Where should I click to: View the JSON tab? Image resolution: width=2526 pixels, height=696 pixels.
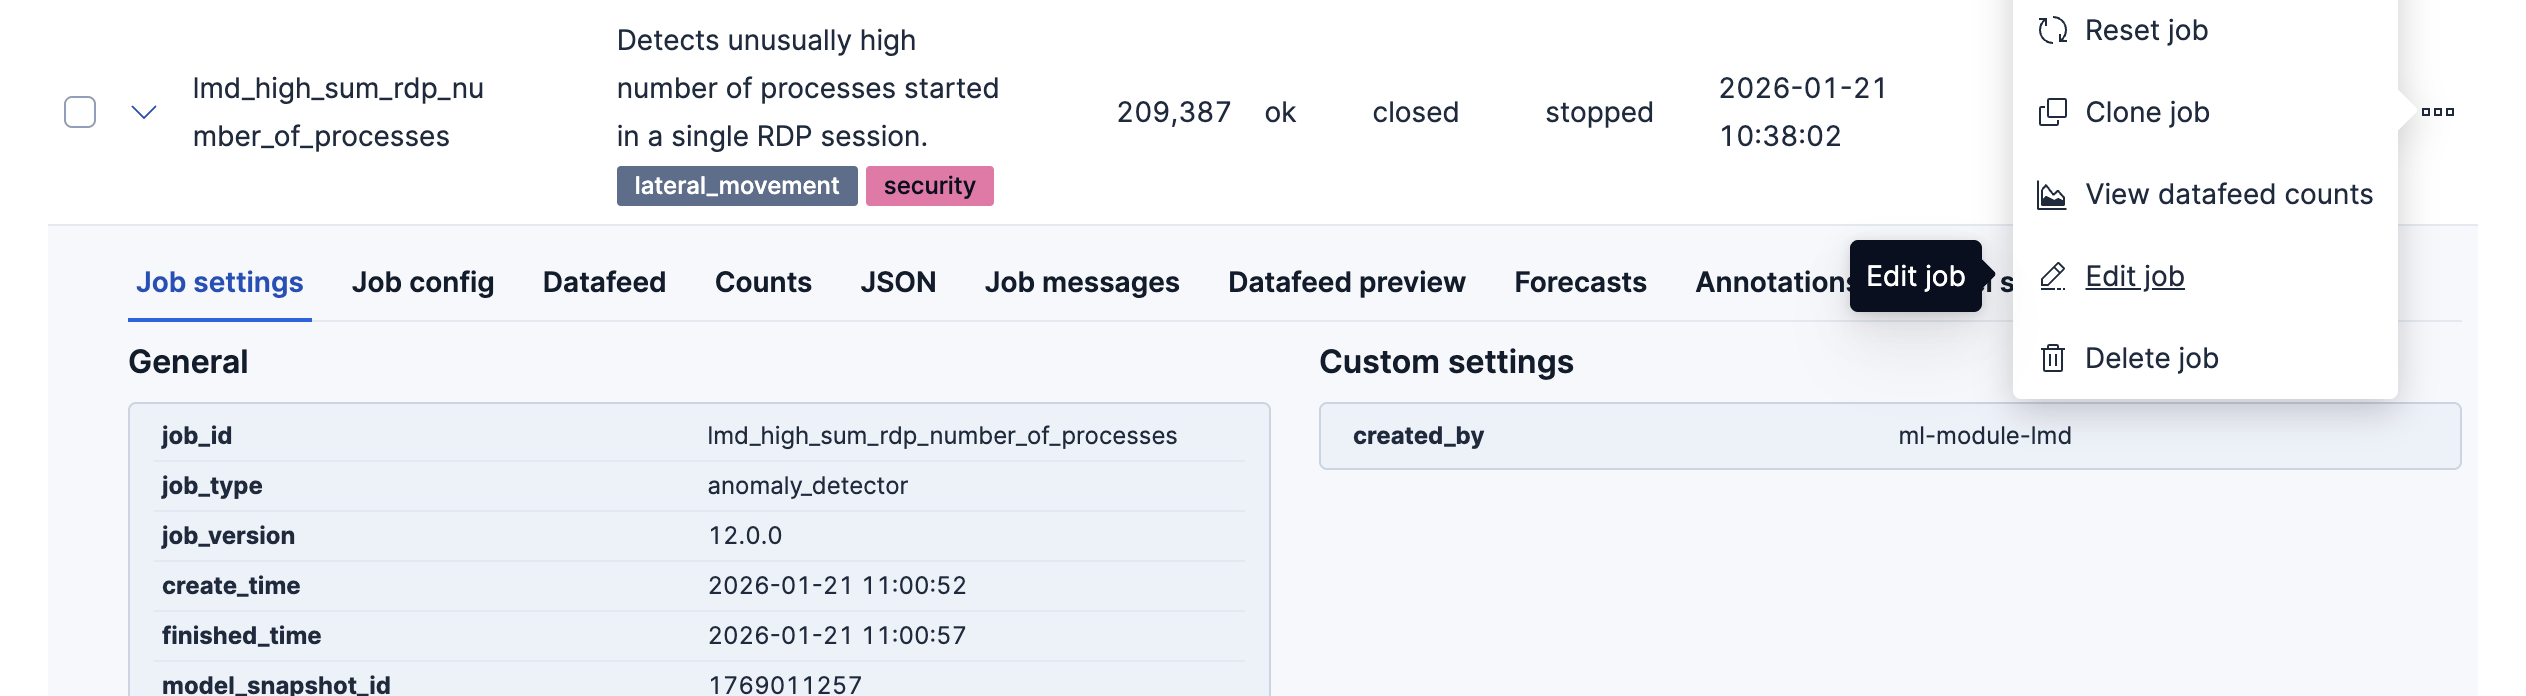pyautogui.click(x=898, y=283)
